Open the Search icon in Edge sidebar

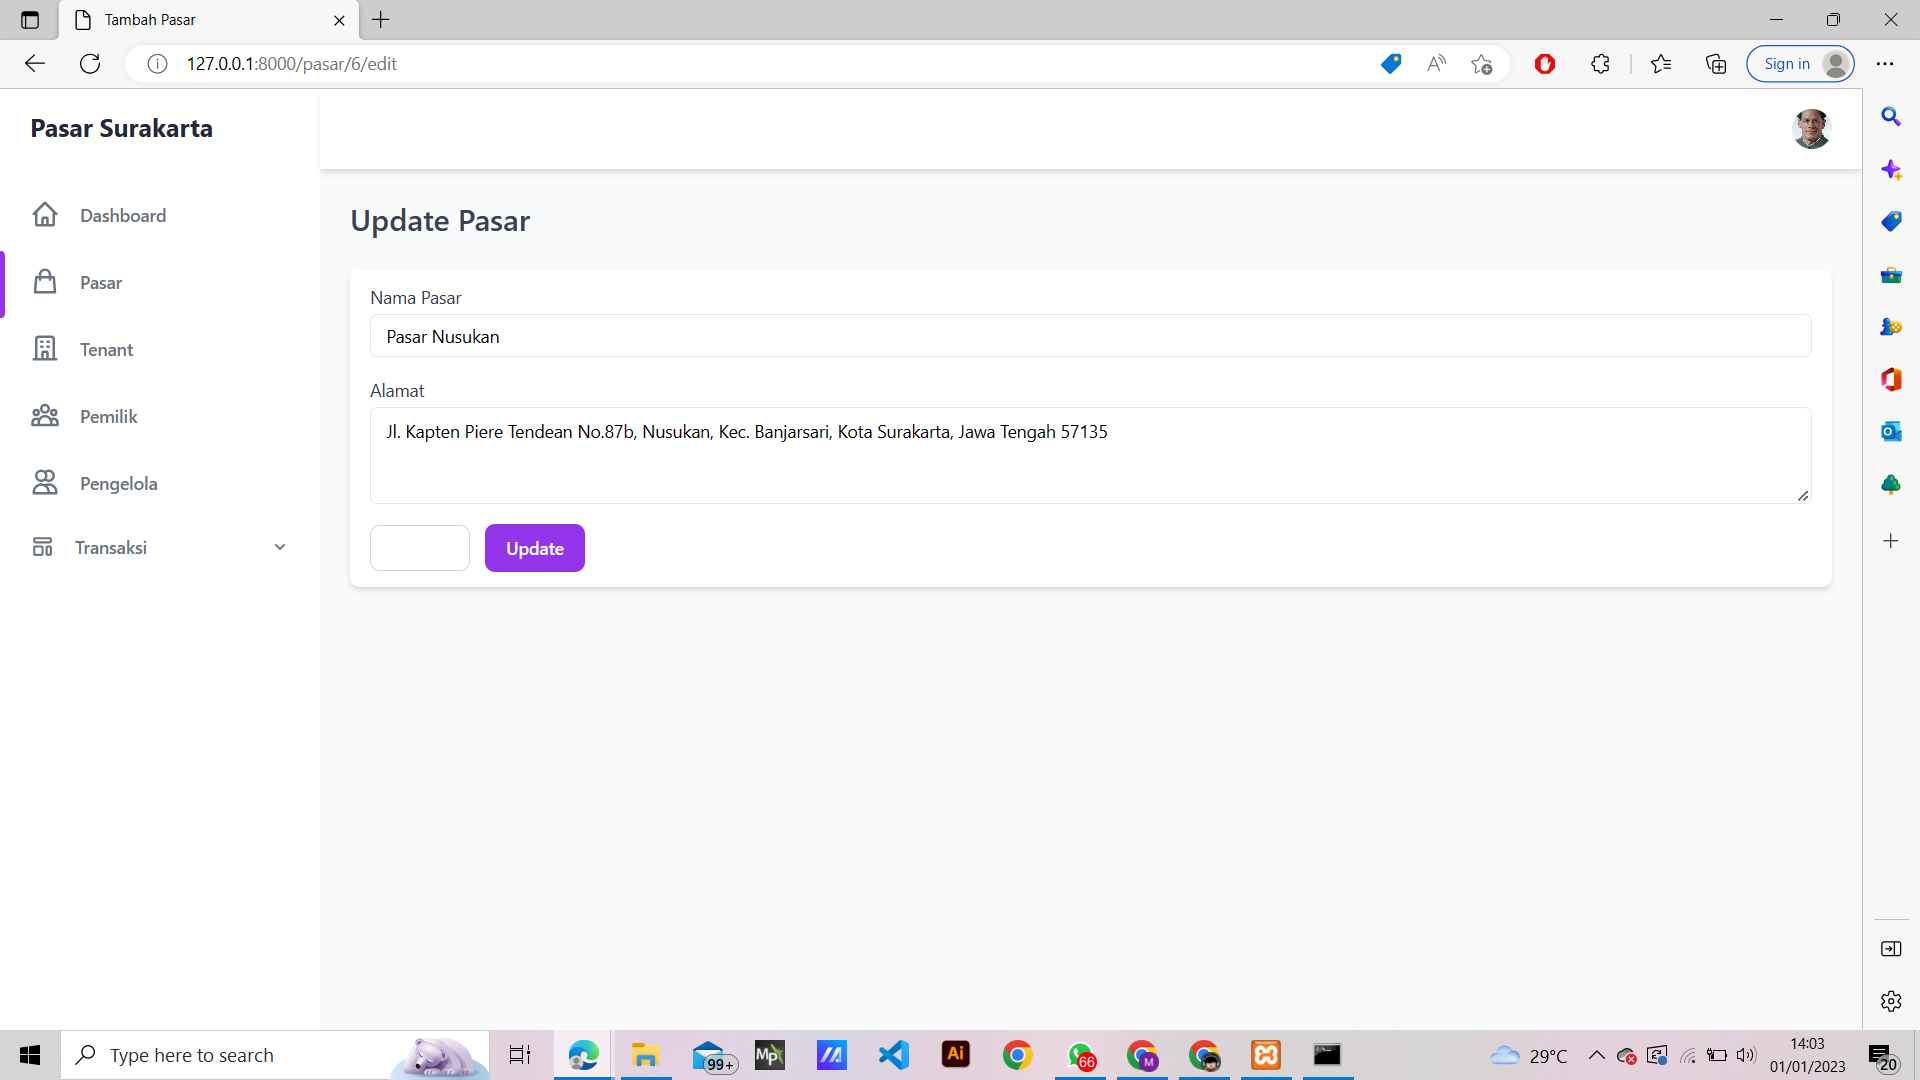tap(1892, 117)
